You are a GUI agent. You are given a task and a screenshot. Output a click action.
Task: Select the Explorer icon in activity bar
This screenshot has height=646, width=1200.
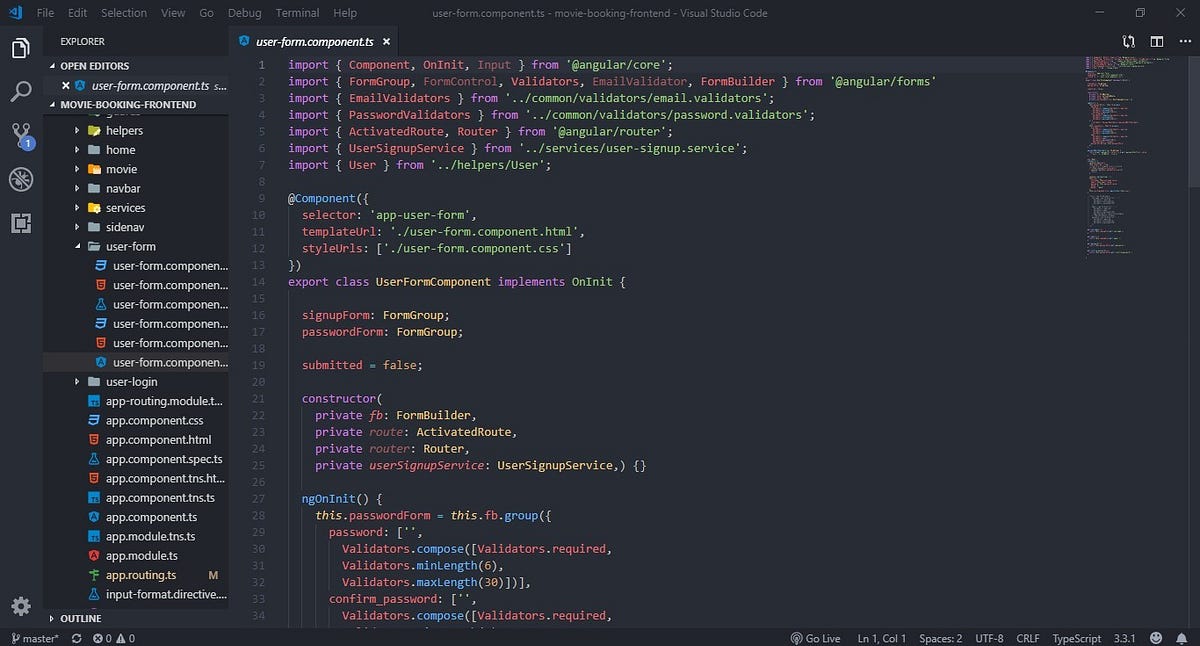21,47
